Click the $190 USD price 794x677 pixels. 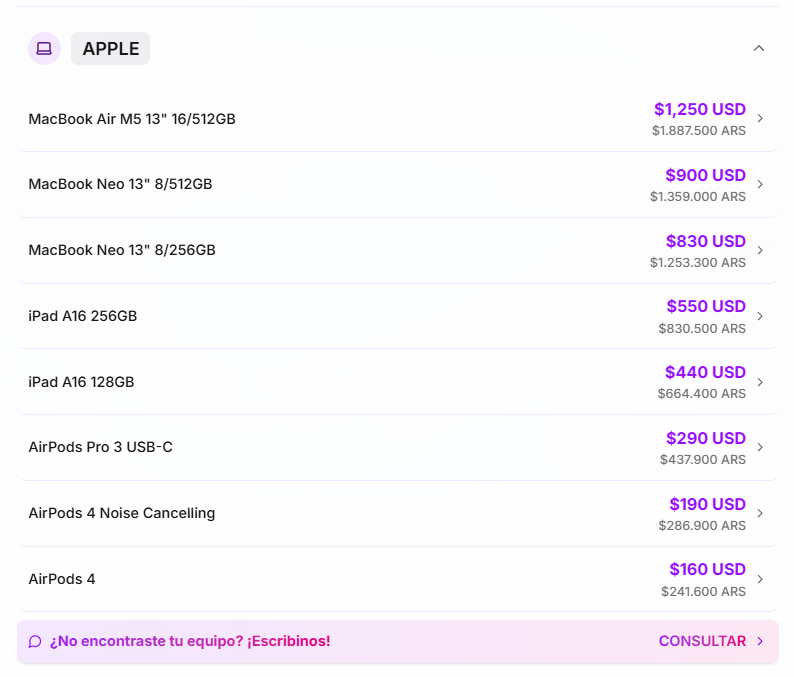point(707,504)
